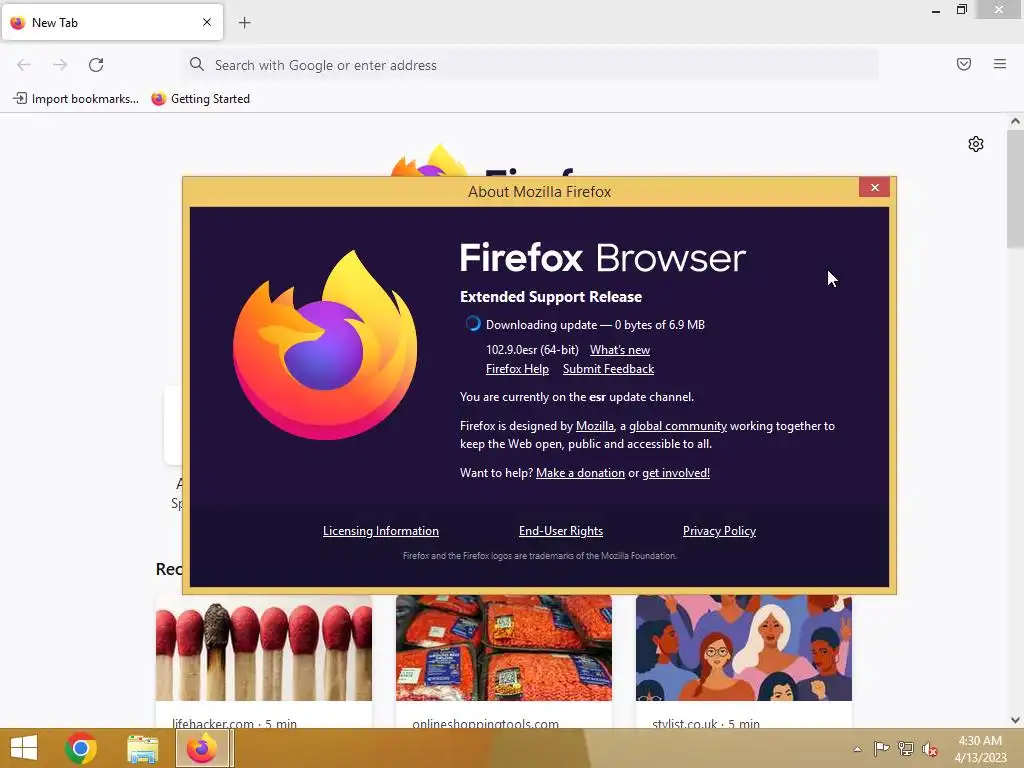Select the New Tab tab

coord(112,23)
